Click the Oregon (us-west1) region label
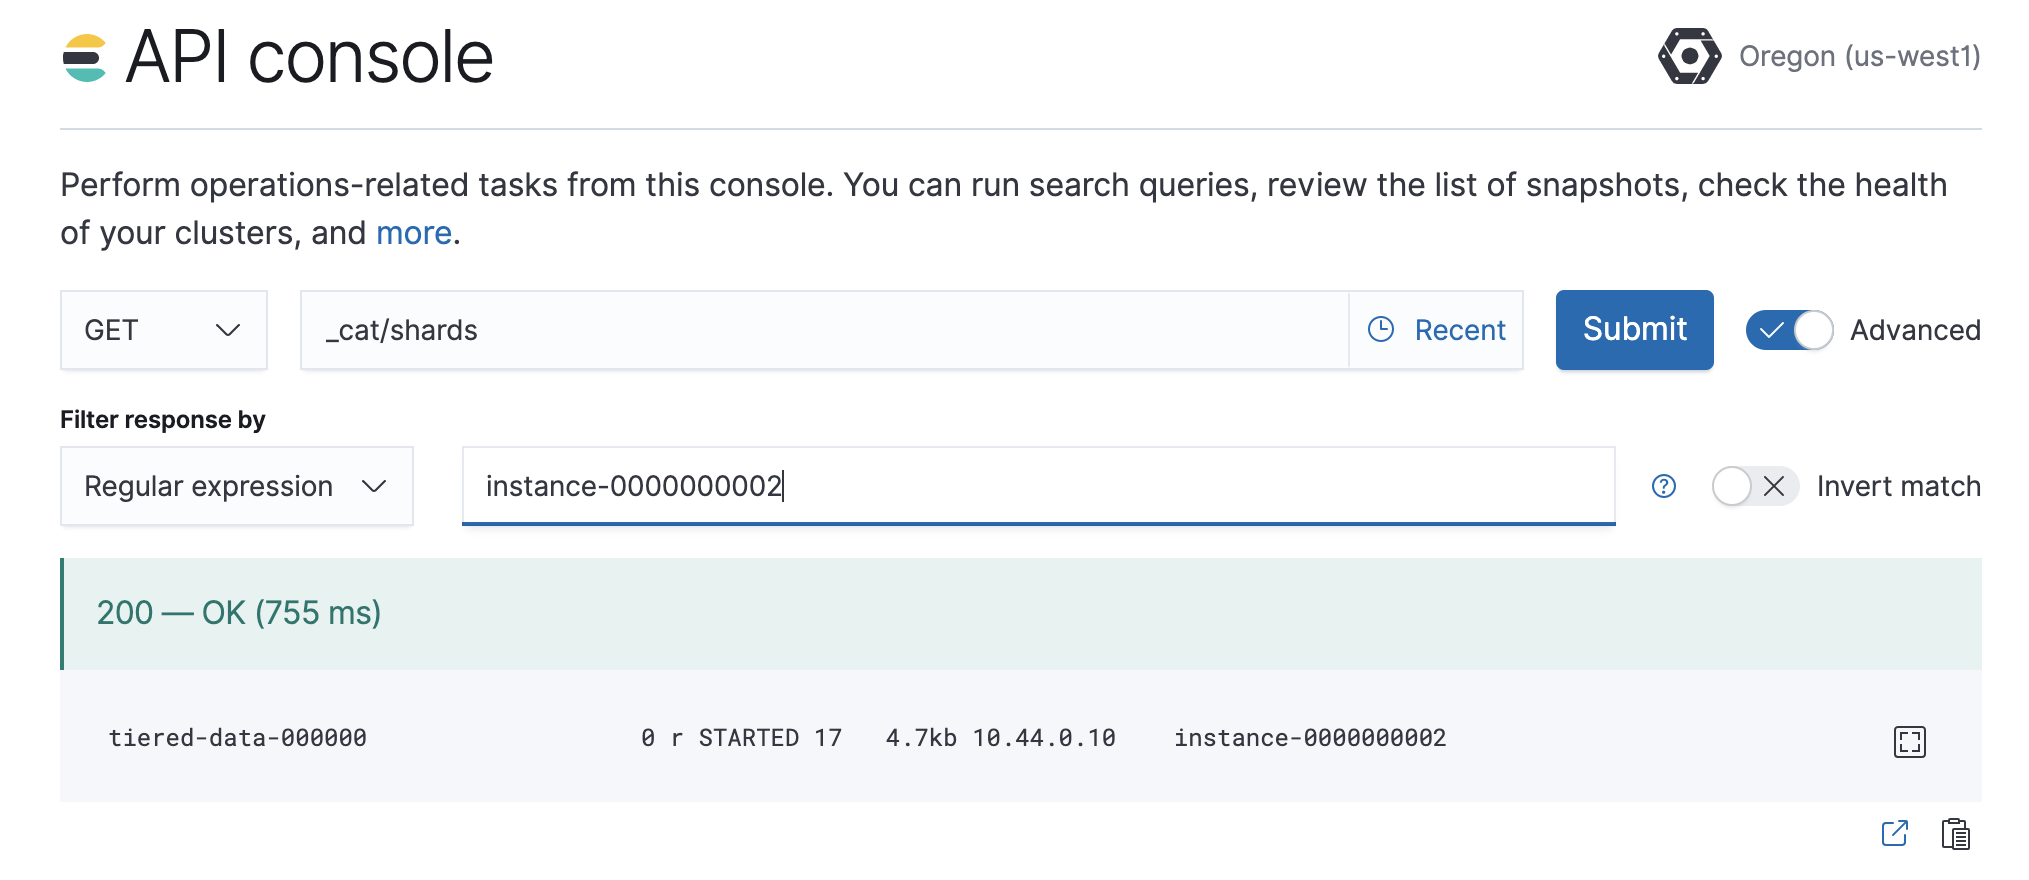The height and width of the screenshot is (880, 2029). pos(1859,56)
